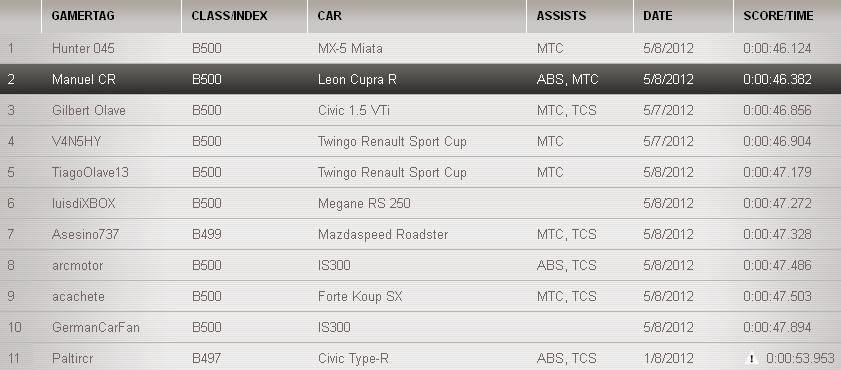Image resolution: width=841 pixels, height=370 pixels.
Task: Sort by the GAMERTAG column header
Action: tap(83, 16)
